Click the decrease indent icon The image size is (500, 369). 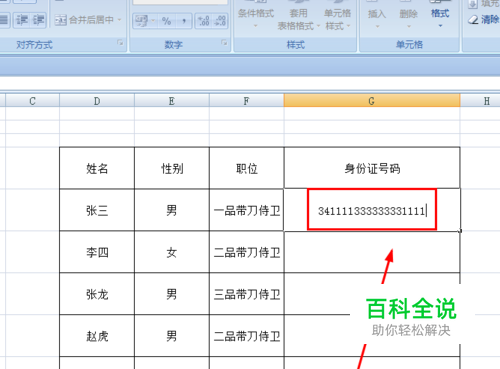(x=22, y=20)
